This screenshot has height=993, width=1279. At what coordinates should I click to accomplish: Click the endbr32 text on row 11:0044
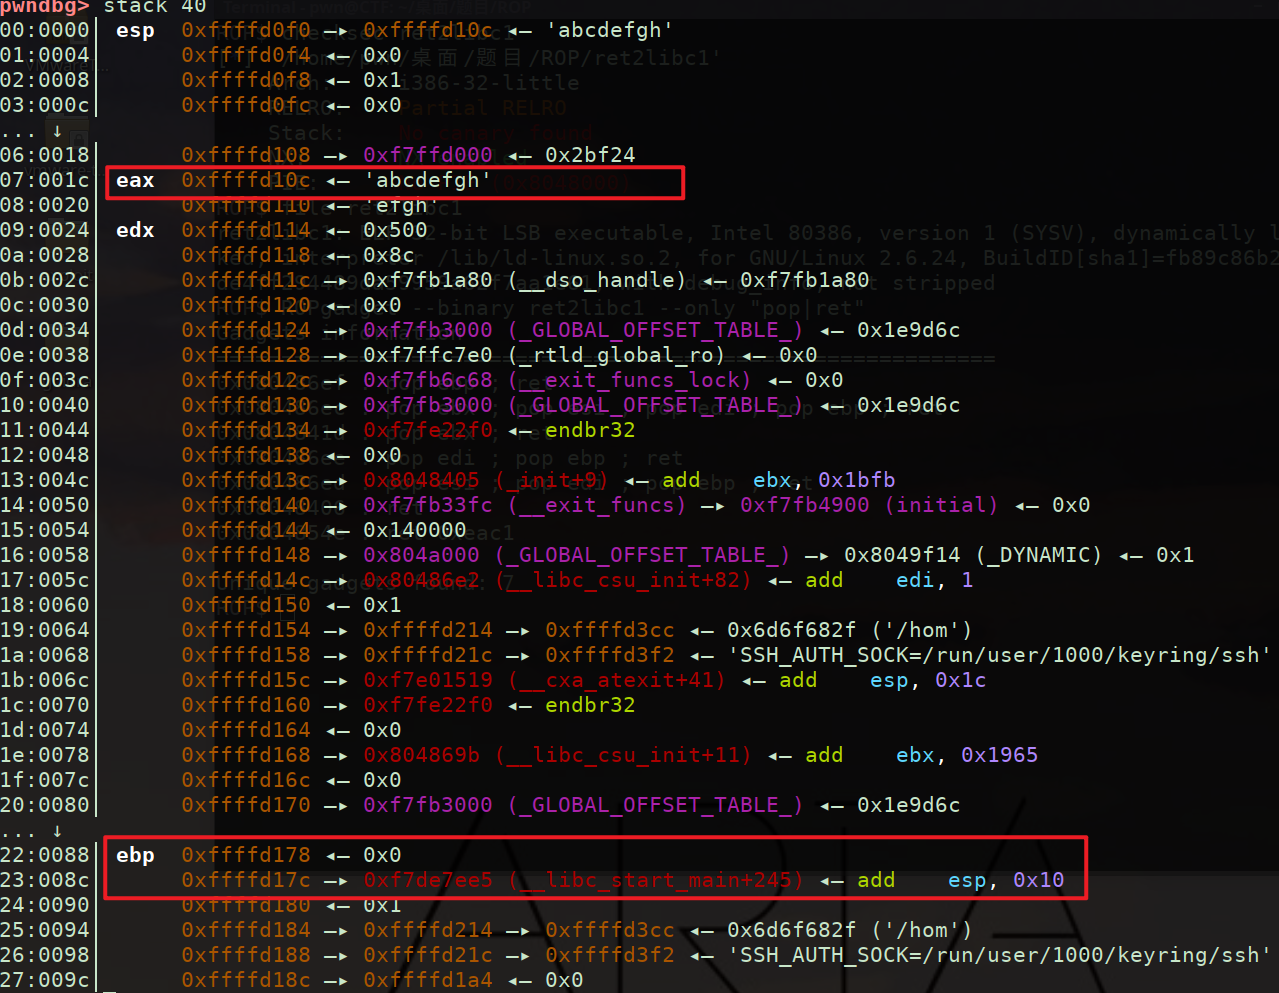click(590, 431)
